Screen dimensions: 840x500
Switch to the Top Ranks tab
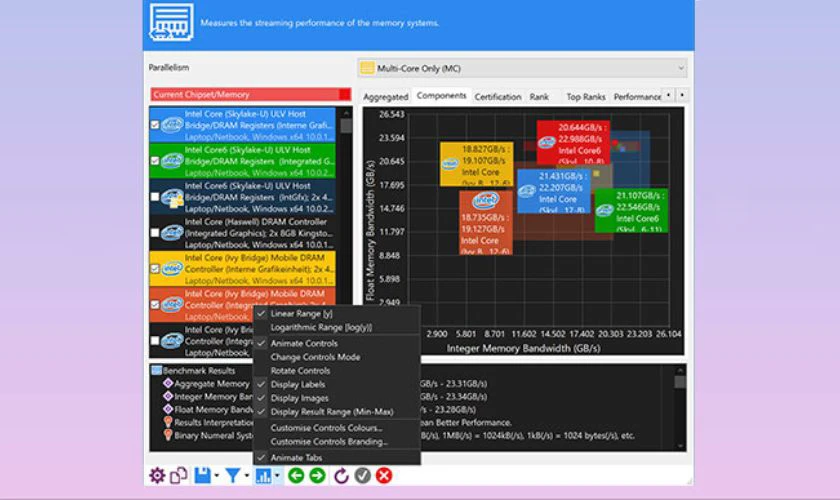point(586,96)
